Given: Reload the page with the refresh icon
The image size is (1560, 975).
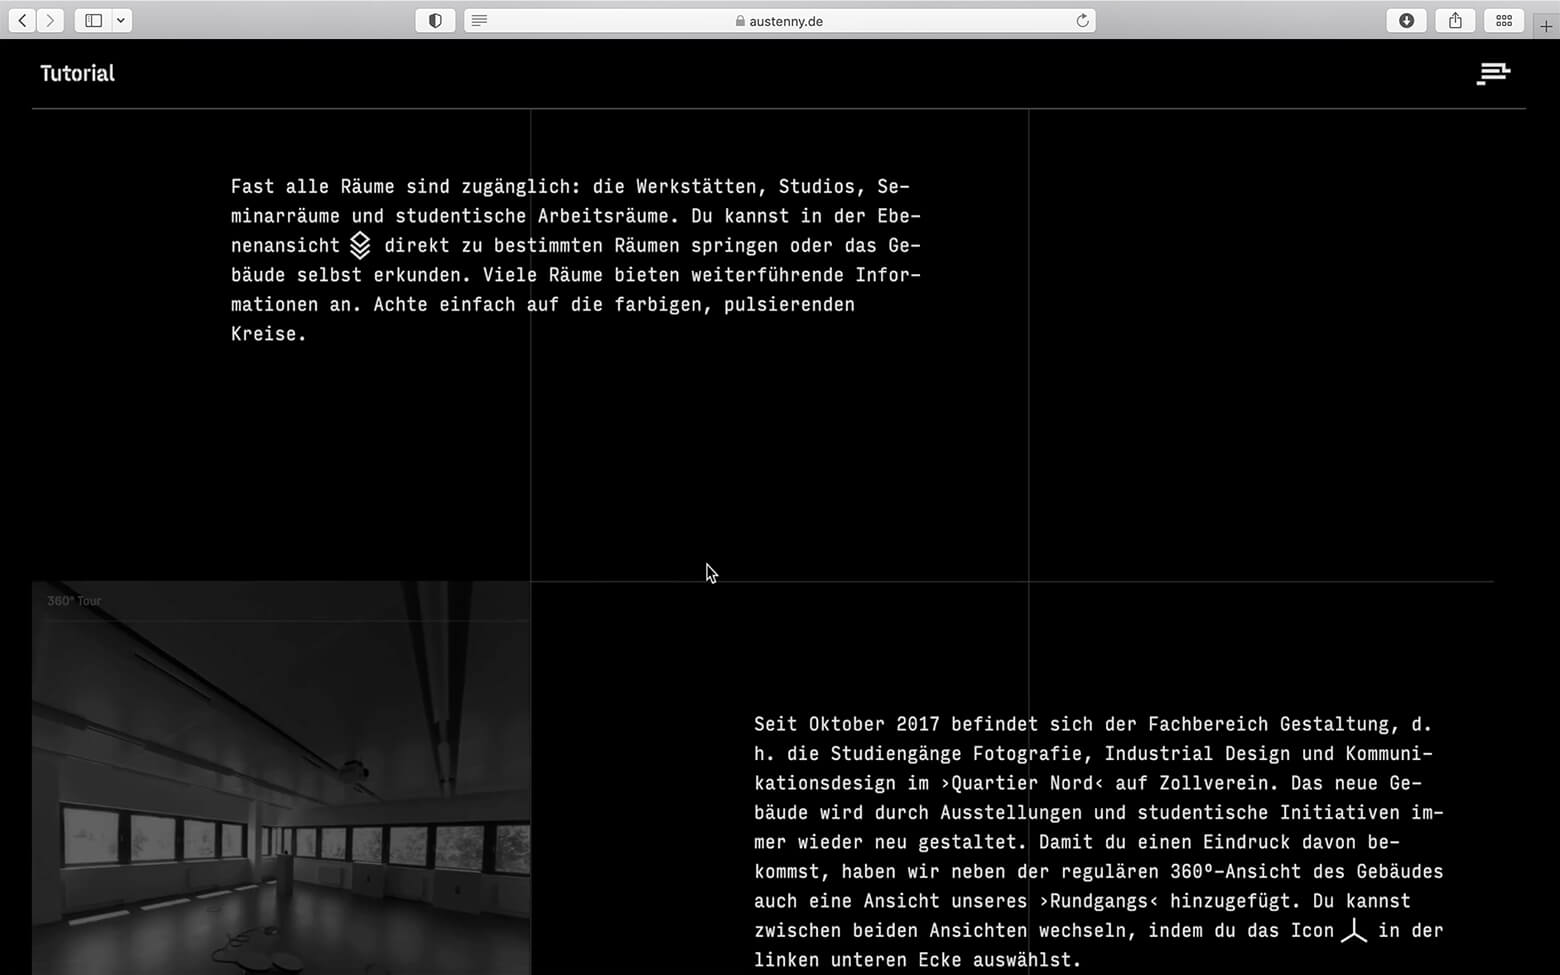Looking at the screenshot, I should [x=1082, y=20].
